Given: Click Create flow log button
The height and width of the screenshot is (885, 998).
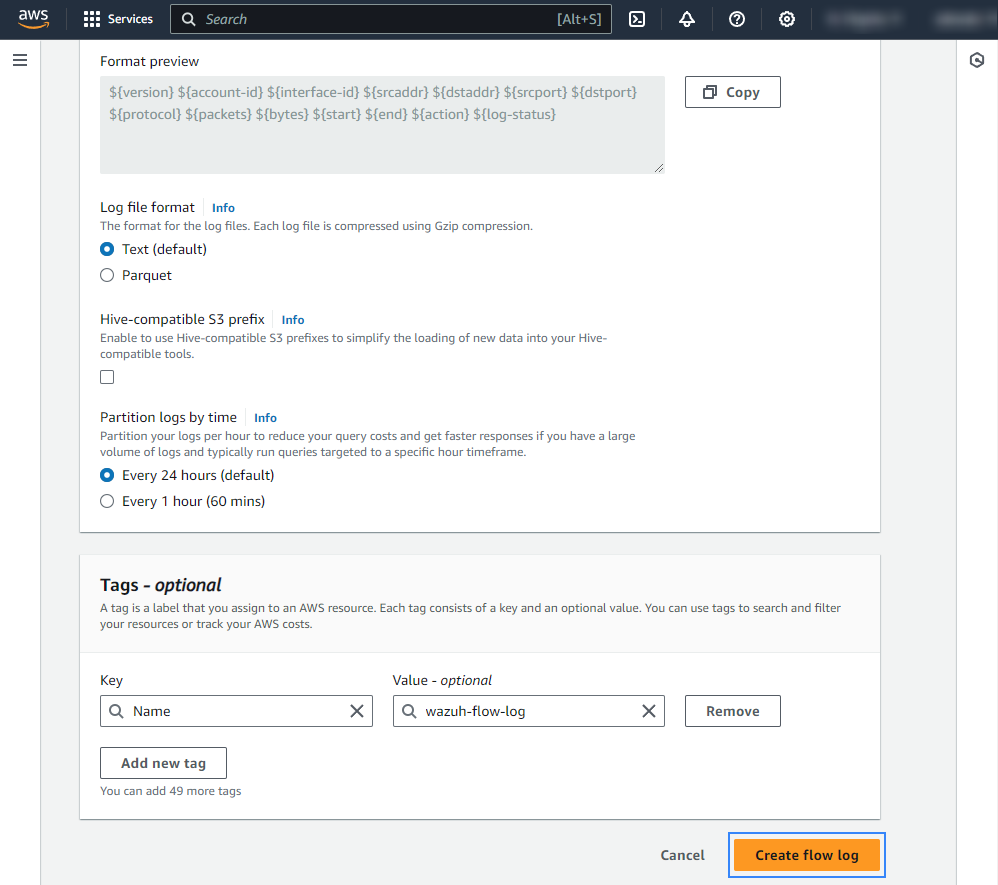Looking at the screenshot, I should (806, 855).
